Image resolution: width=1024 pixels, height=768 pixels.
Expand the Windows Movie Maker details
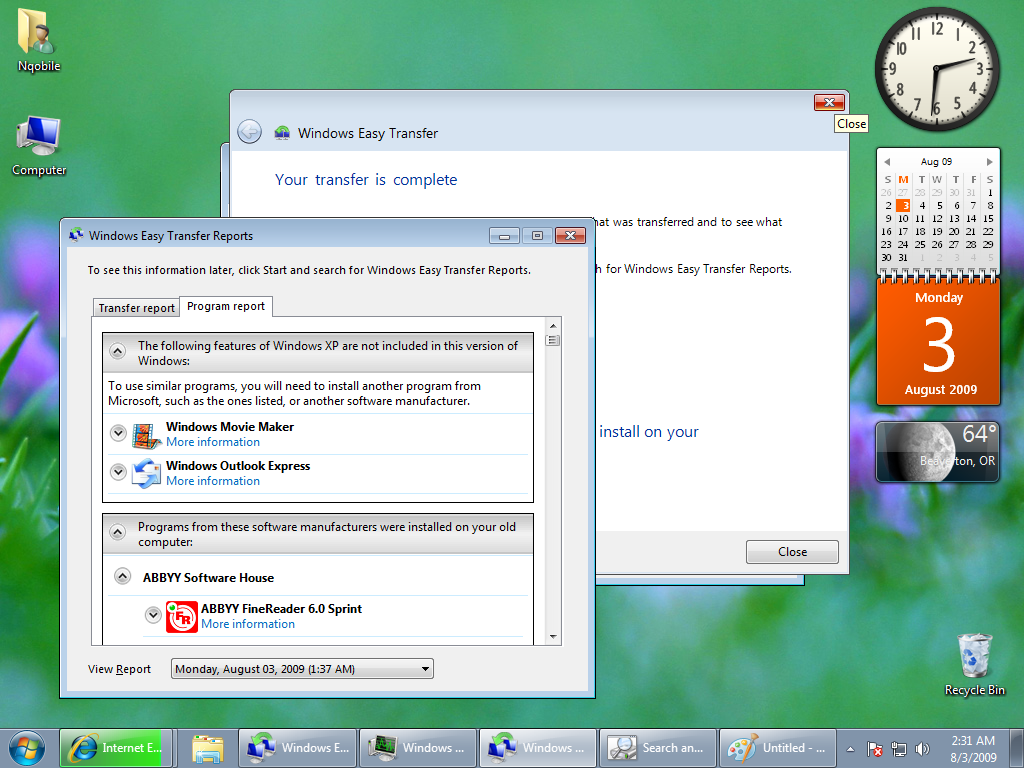coord(118,433)
